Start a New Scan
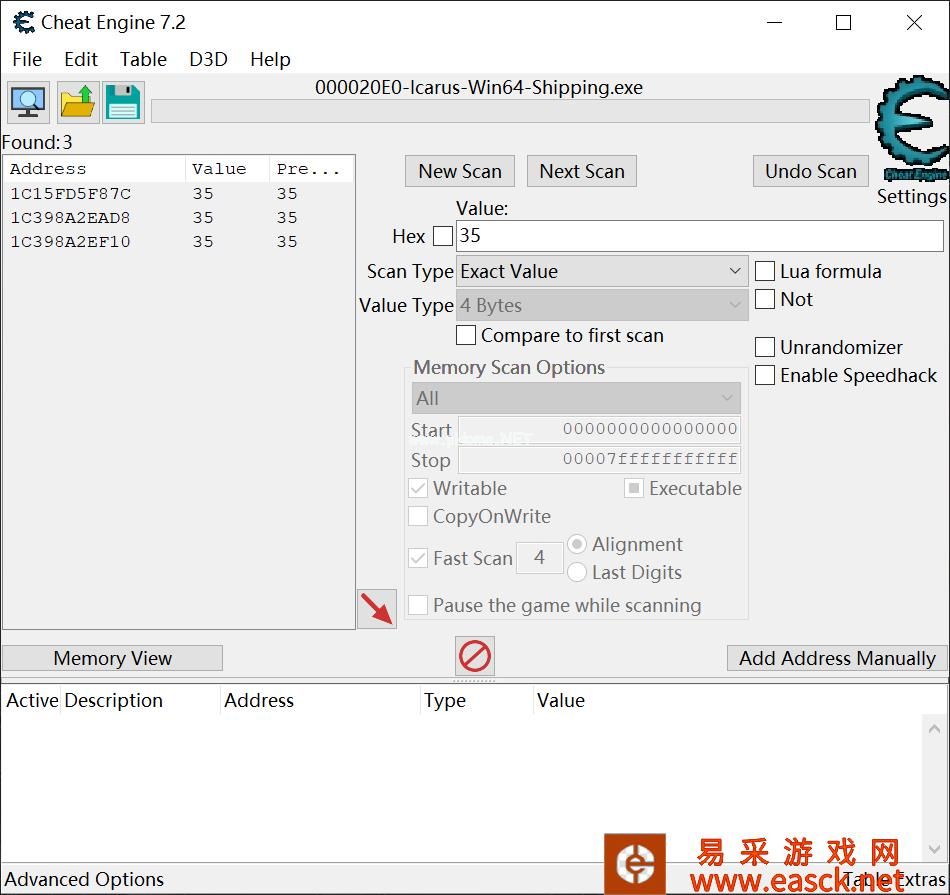The width and height of the screenshot is (950, 895). tap(460, 171)
